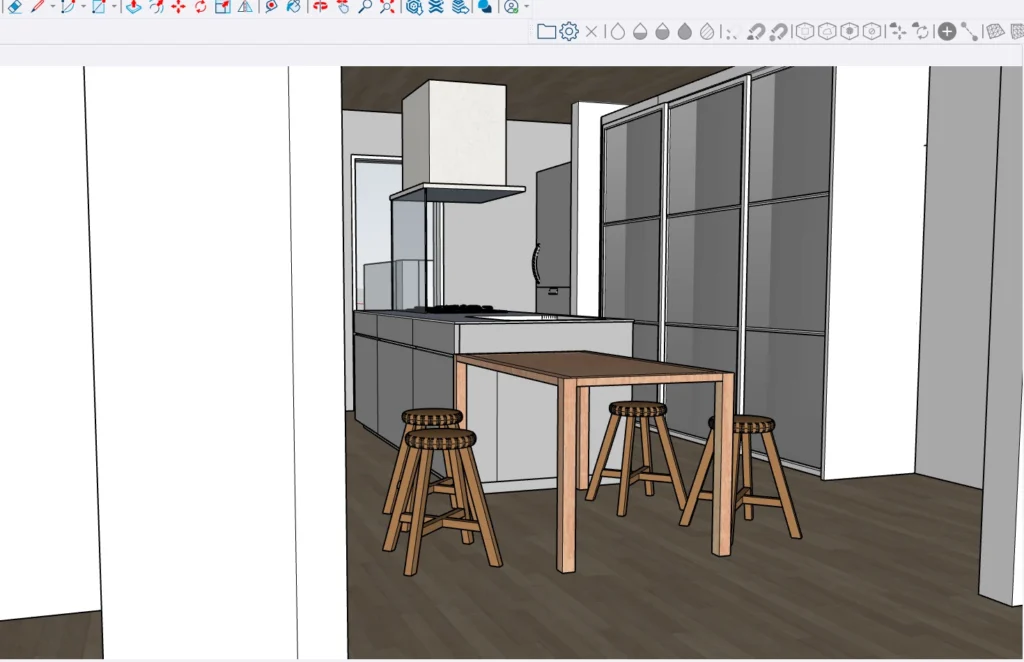Select the Arc tool

68,7
